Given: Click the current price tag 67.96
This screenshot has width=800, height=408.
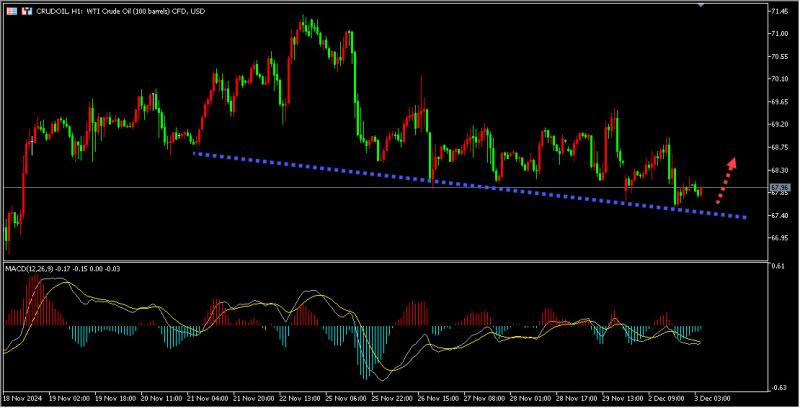Looking at the screenshot, I should click(780, 188).
